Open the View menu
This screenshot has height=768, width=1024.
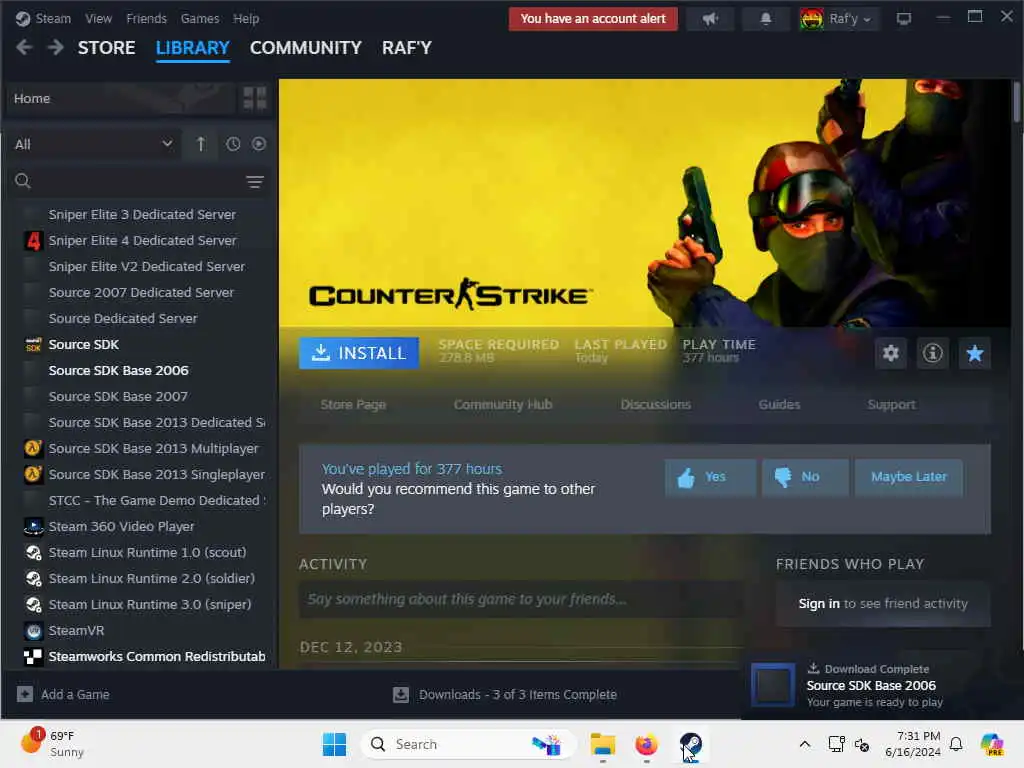point(98,18)
